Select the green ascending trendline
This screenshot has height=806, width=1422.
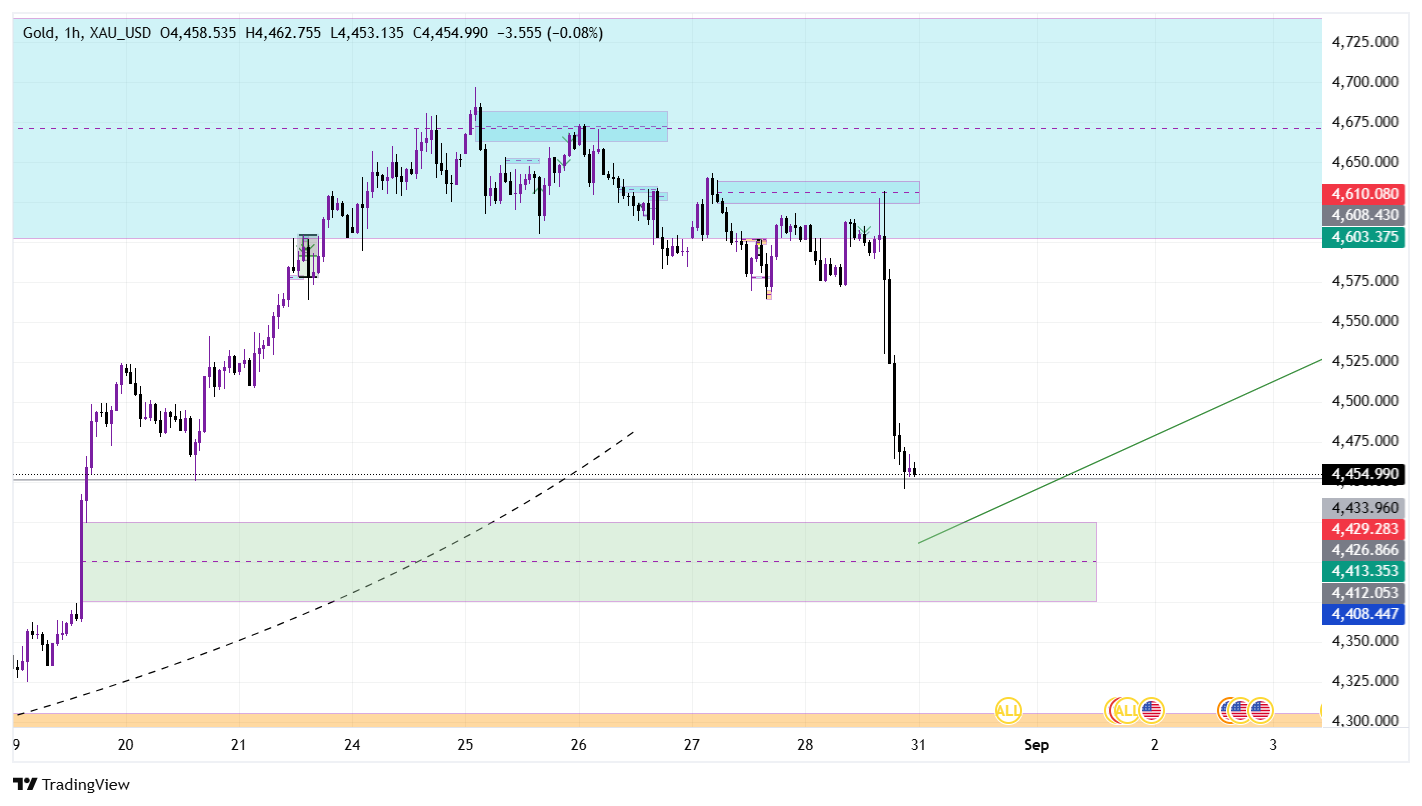click(1120, 450)
